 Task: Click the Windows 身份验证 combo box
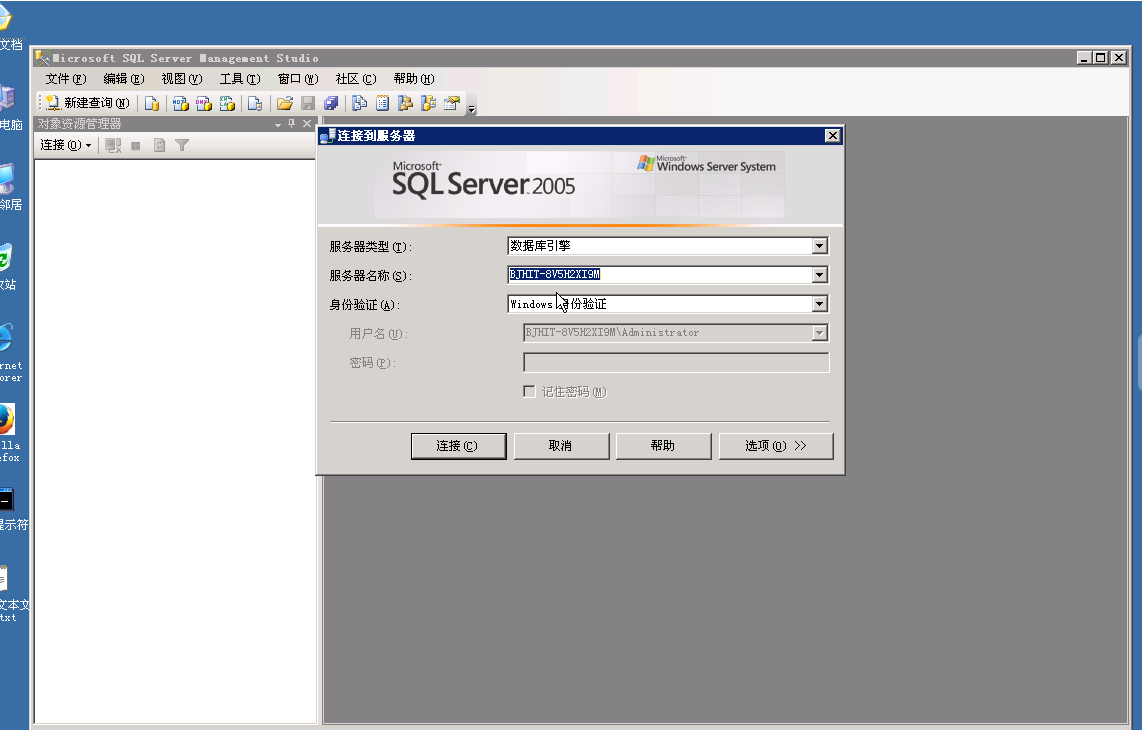click(x=667, y=304)
